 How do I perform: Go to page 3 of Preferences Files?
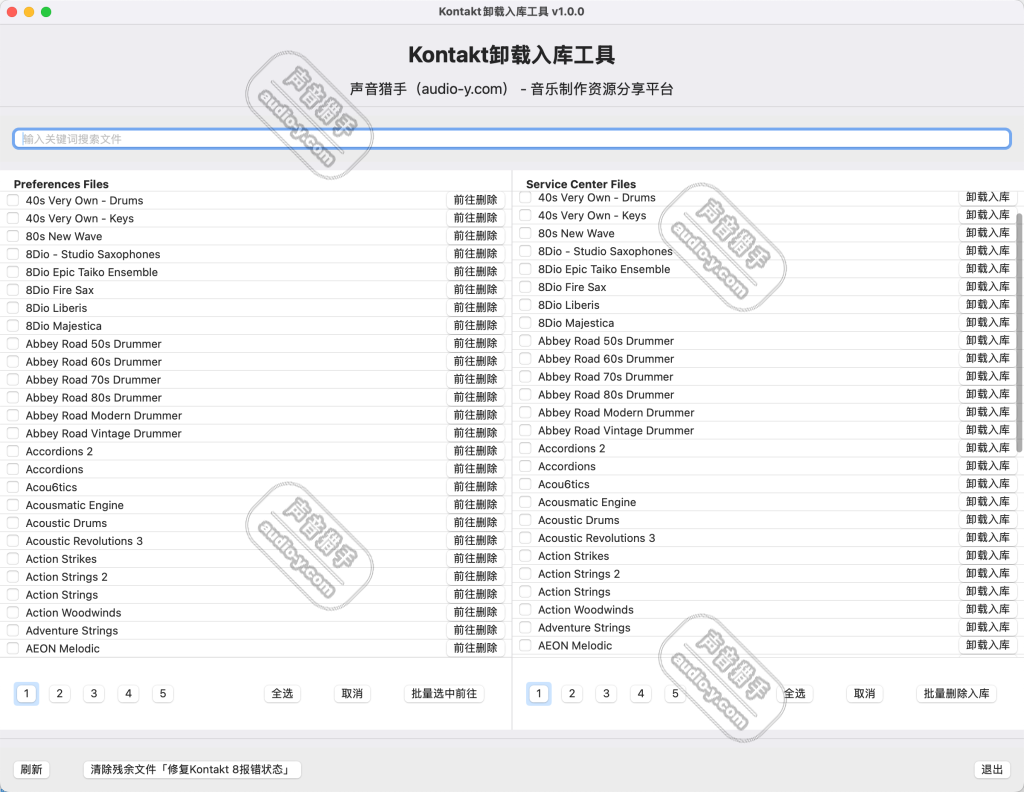[93, 693]
